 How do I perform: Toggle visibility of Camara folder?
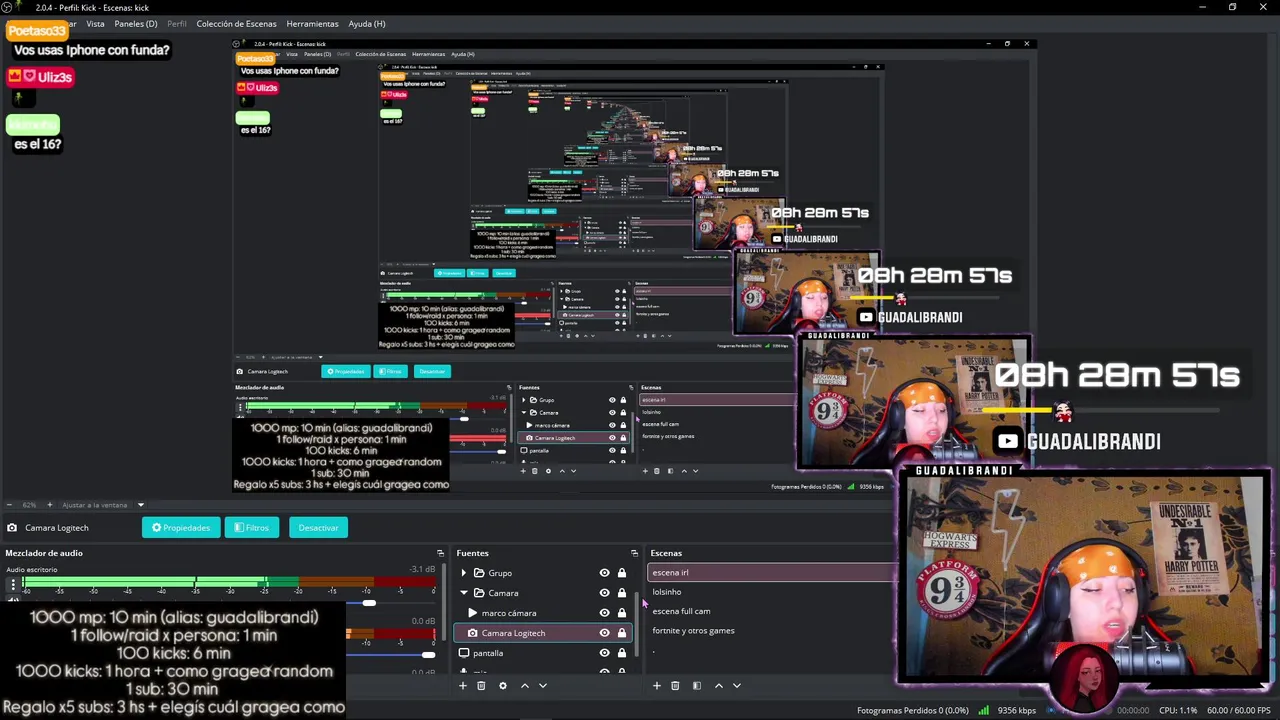click(604, 593)
